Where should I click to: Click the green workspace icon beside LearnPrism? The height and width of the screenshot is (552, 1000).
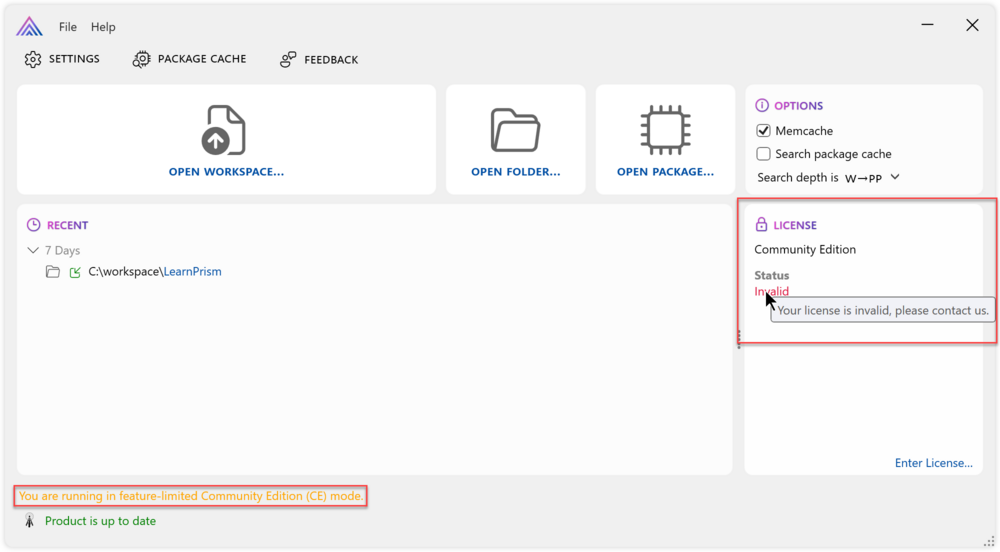tap(75, 272)
